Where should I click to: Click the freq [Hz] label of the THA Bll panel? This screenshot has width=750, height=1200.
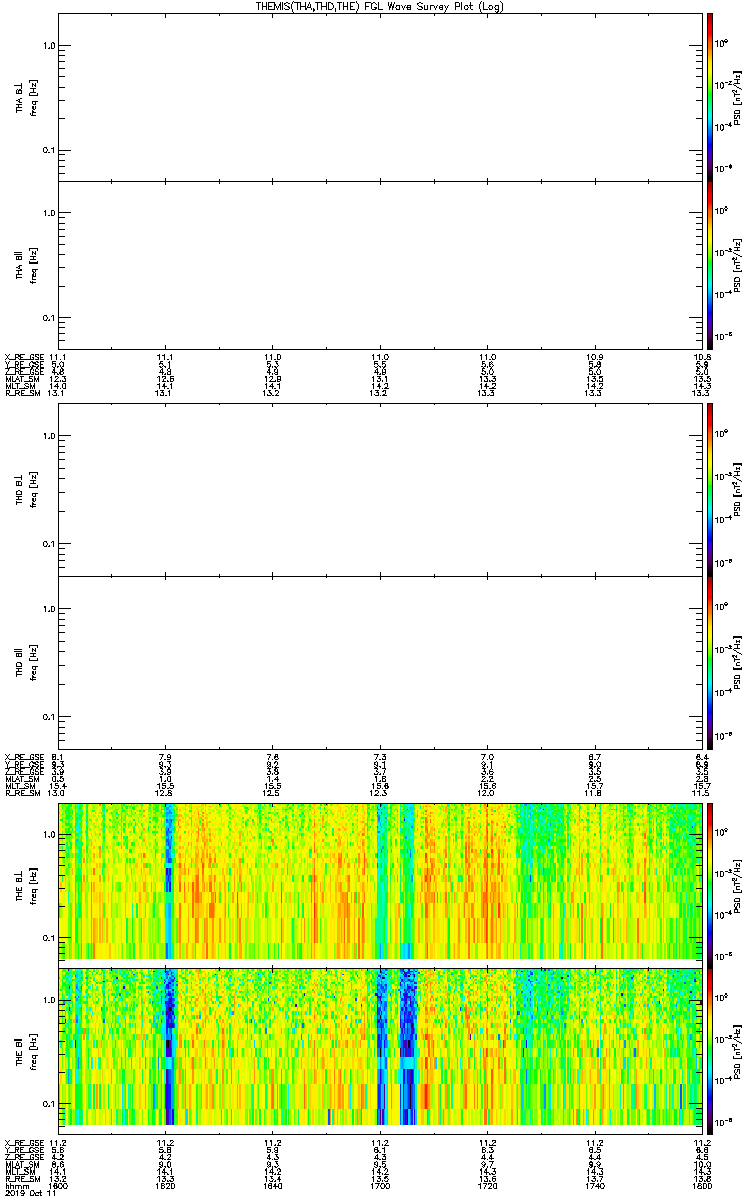click(35, 265)
